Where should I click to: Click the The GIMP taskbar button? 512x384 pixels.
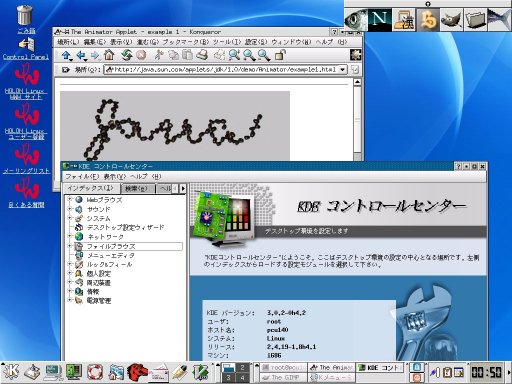(283, 378)
